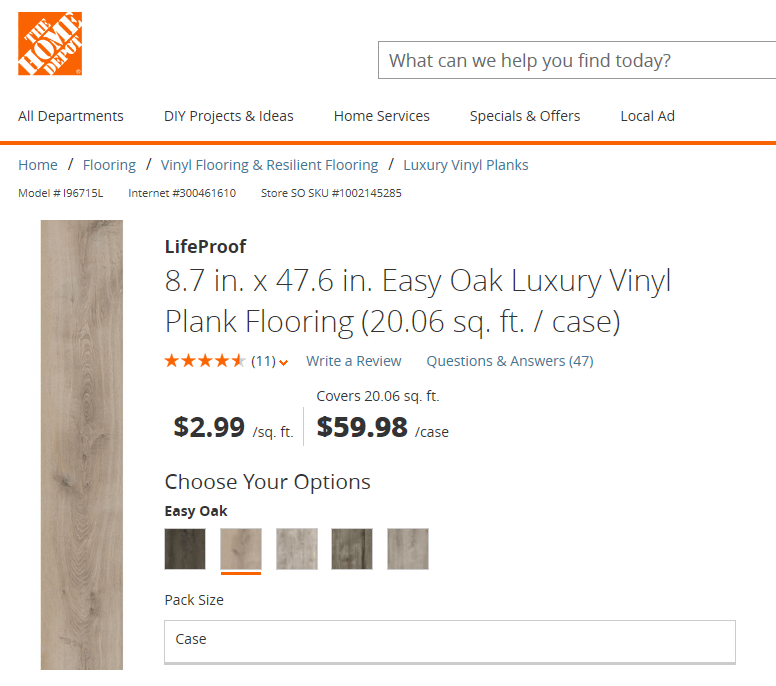Image resolution: width=776 pixels, height=686 pixels.
Task: Open the Home Services menu
Action: [x=382, y=116]
